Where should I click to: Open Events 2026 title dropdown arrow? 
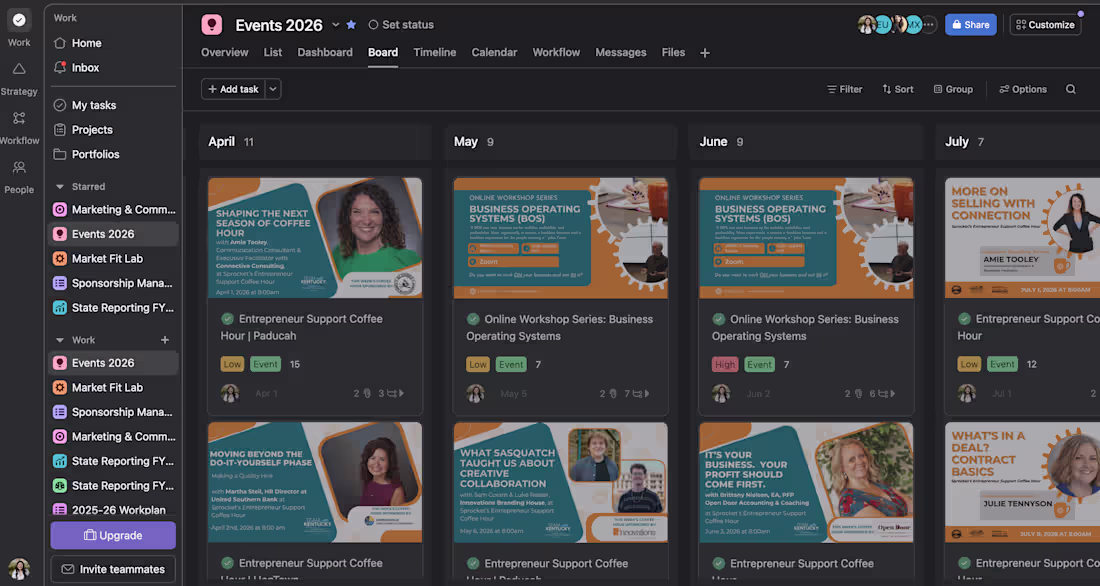click(335, 25)
